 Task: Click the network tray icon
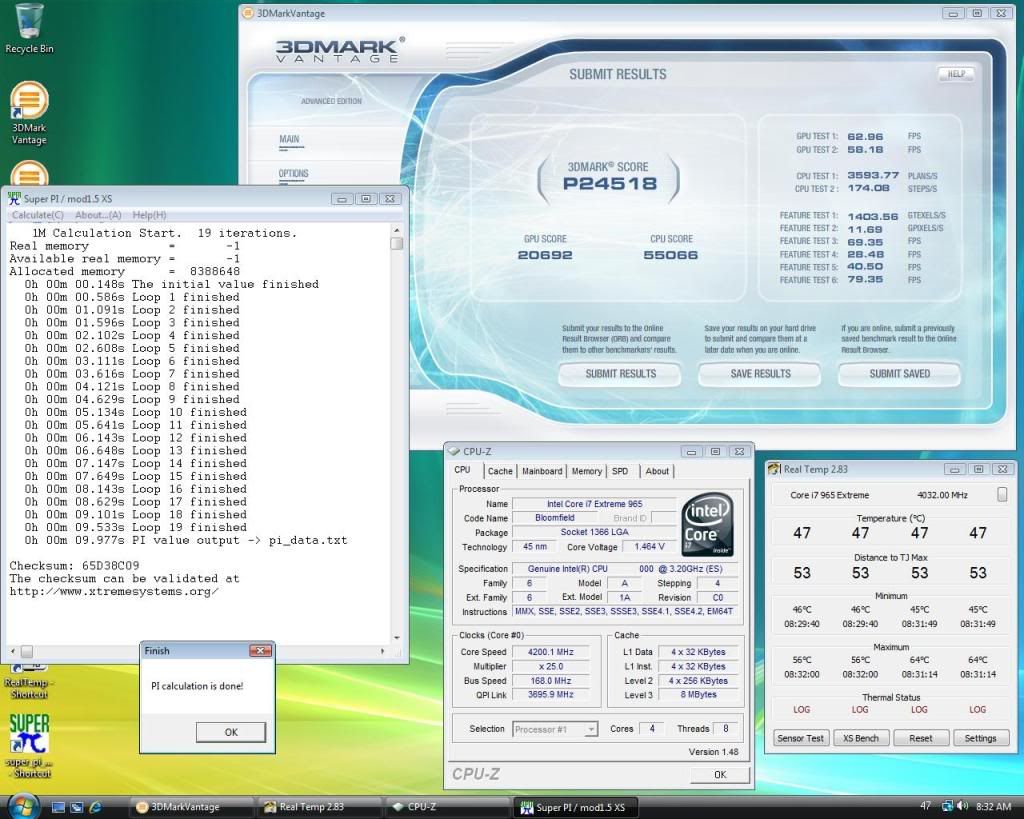pos(947,807)
